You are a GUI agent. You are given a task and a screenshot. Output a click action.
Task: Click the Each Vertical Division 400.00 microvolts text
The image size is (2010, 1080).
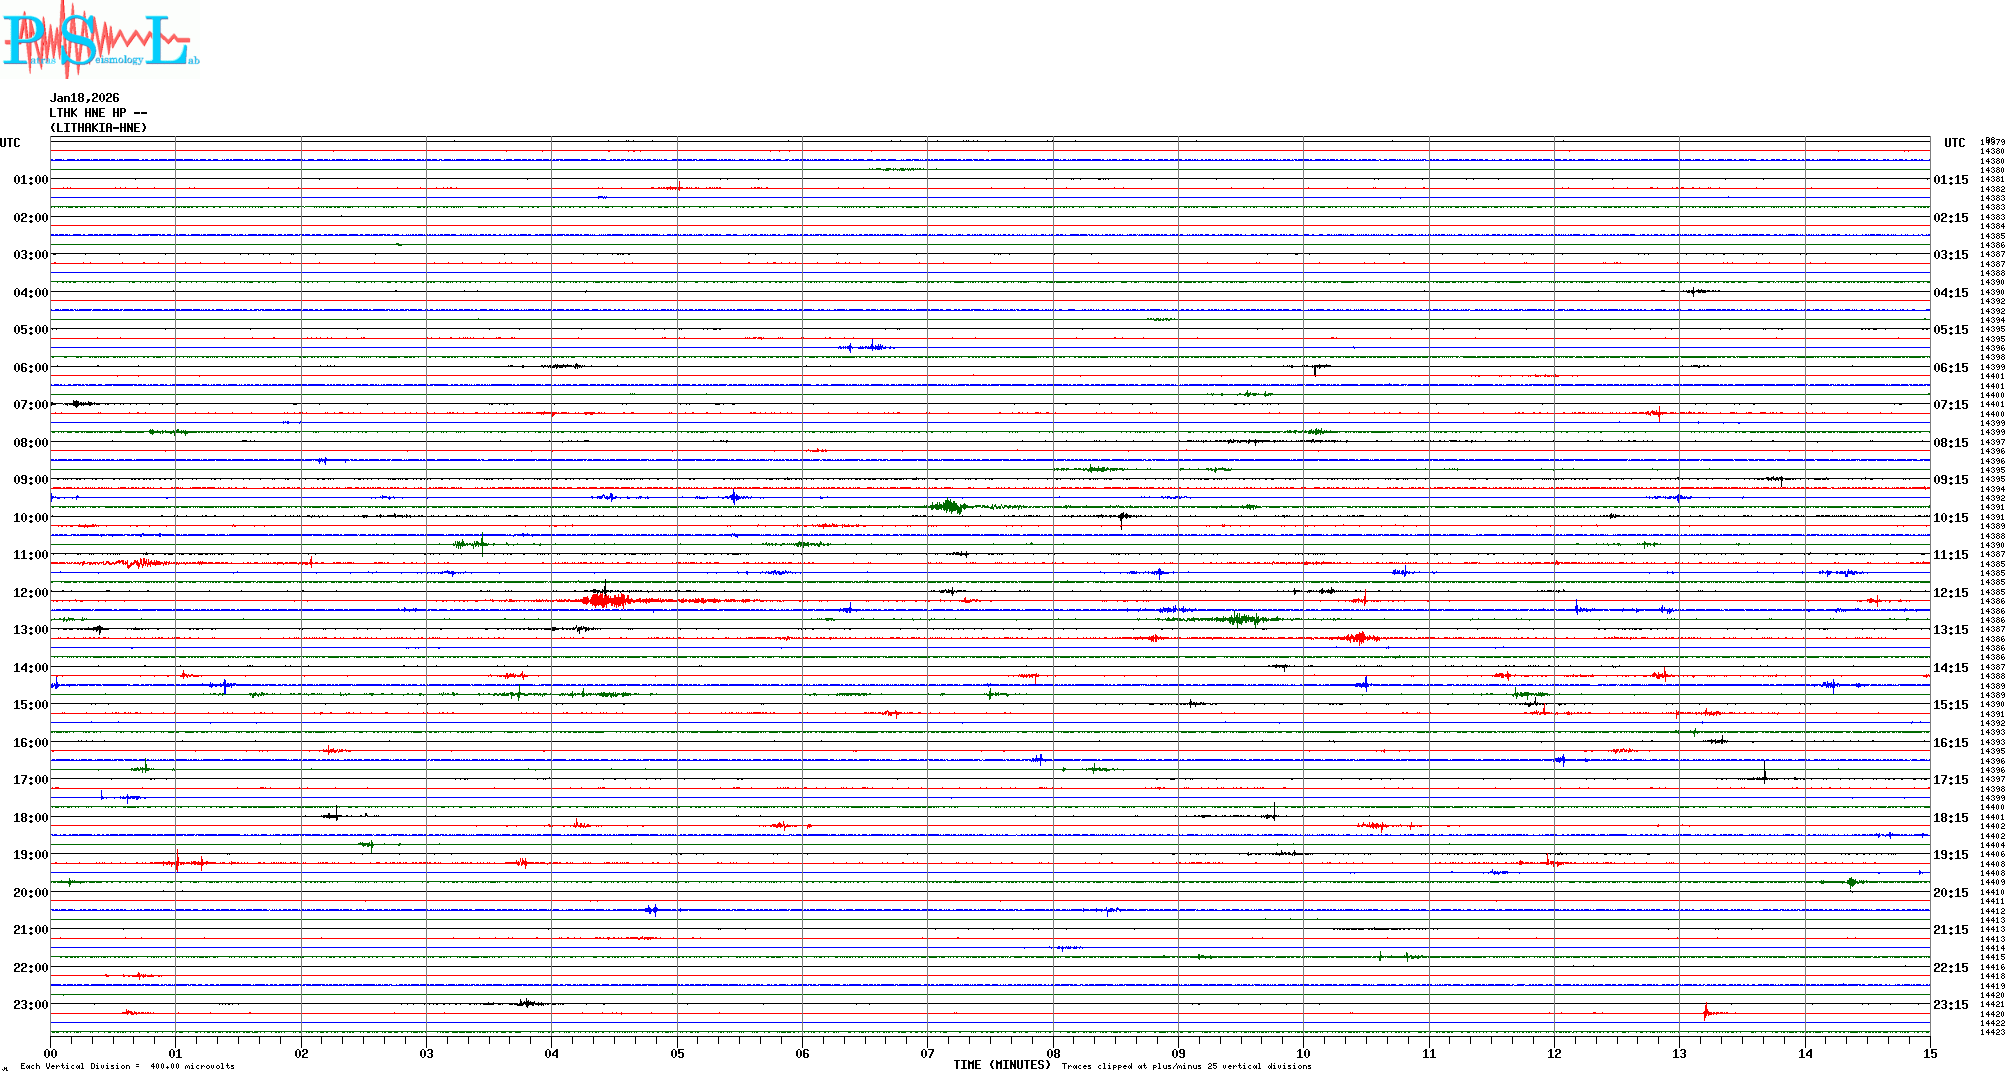pos(127,1066)
